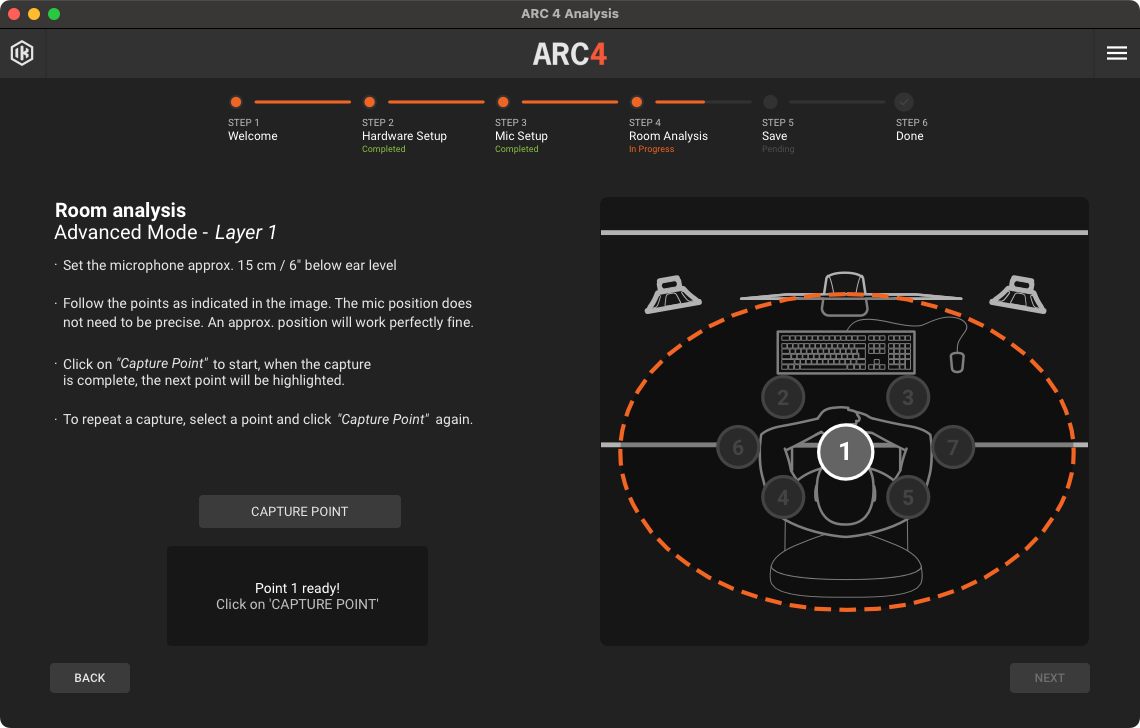Click the 'STEP 5' caption

[x=778, y=123]
